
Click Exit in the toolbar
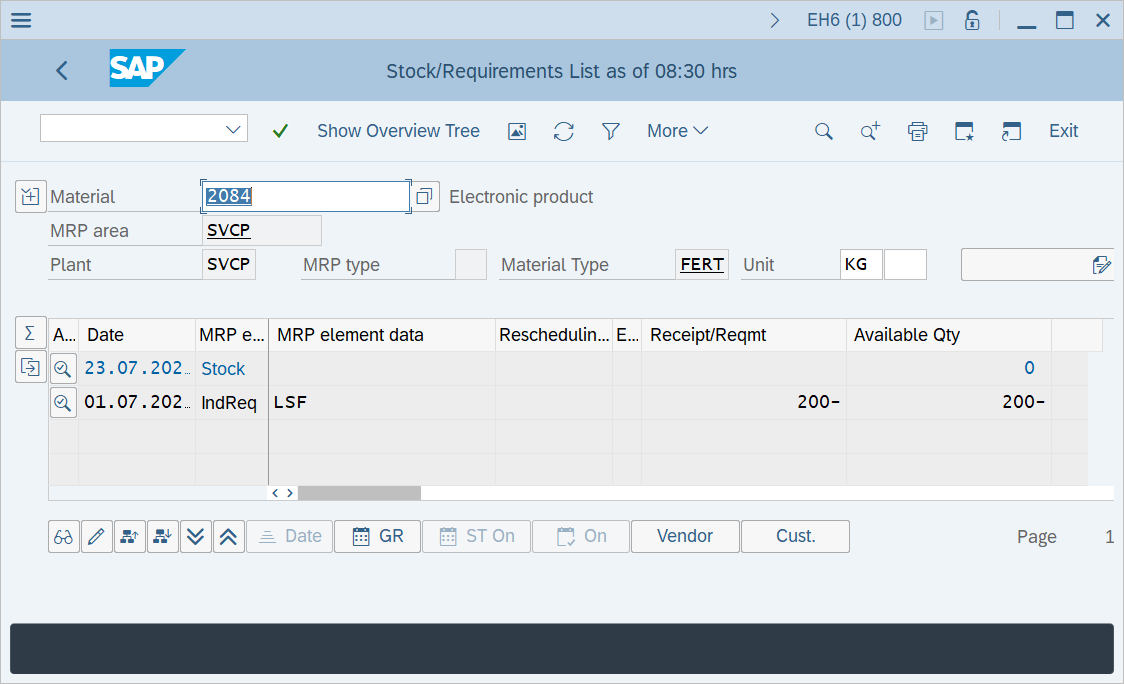(x=1063, y=131)
